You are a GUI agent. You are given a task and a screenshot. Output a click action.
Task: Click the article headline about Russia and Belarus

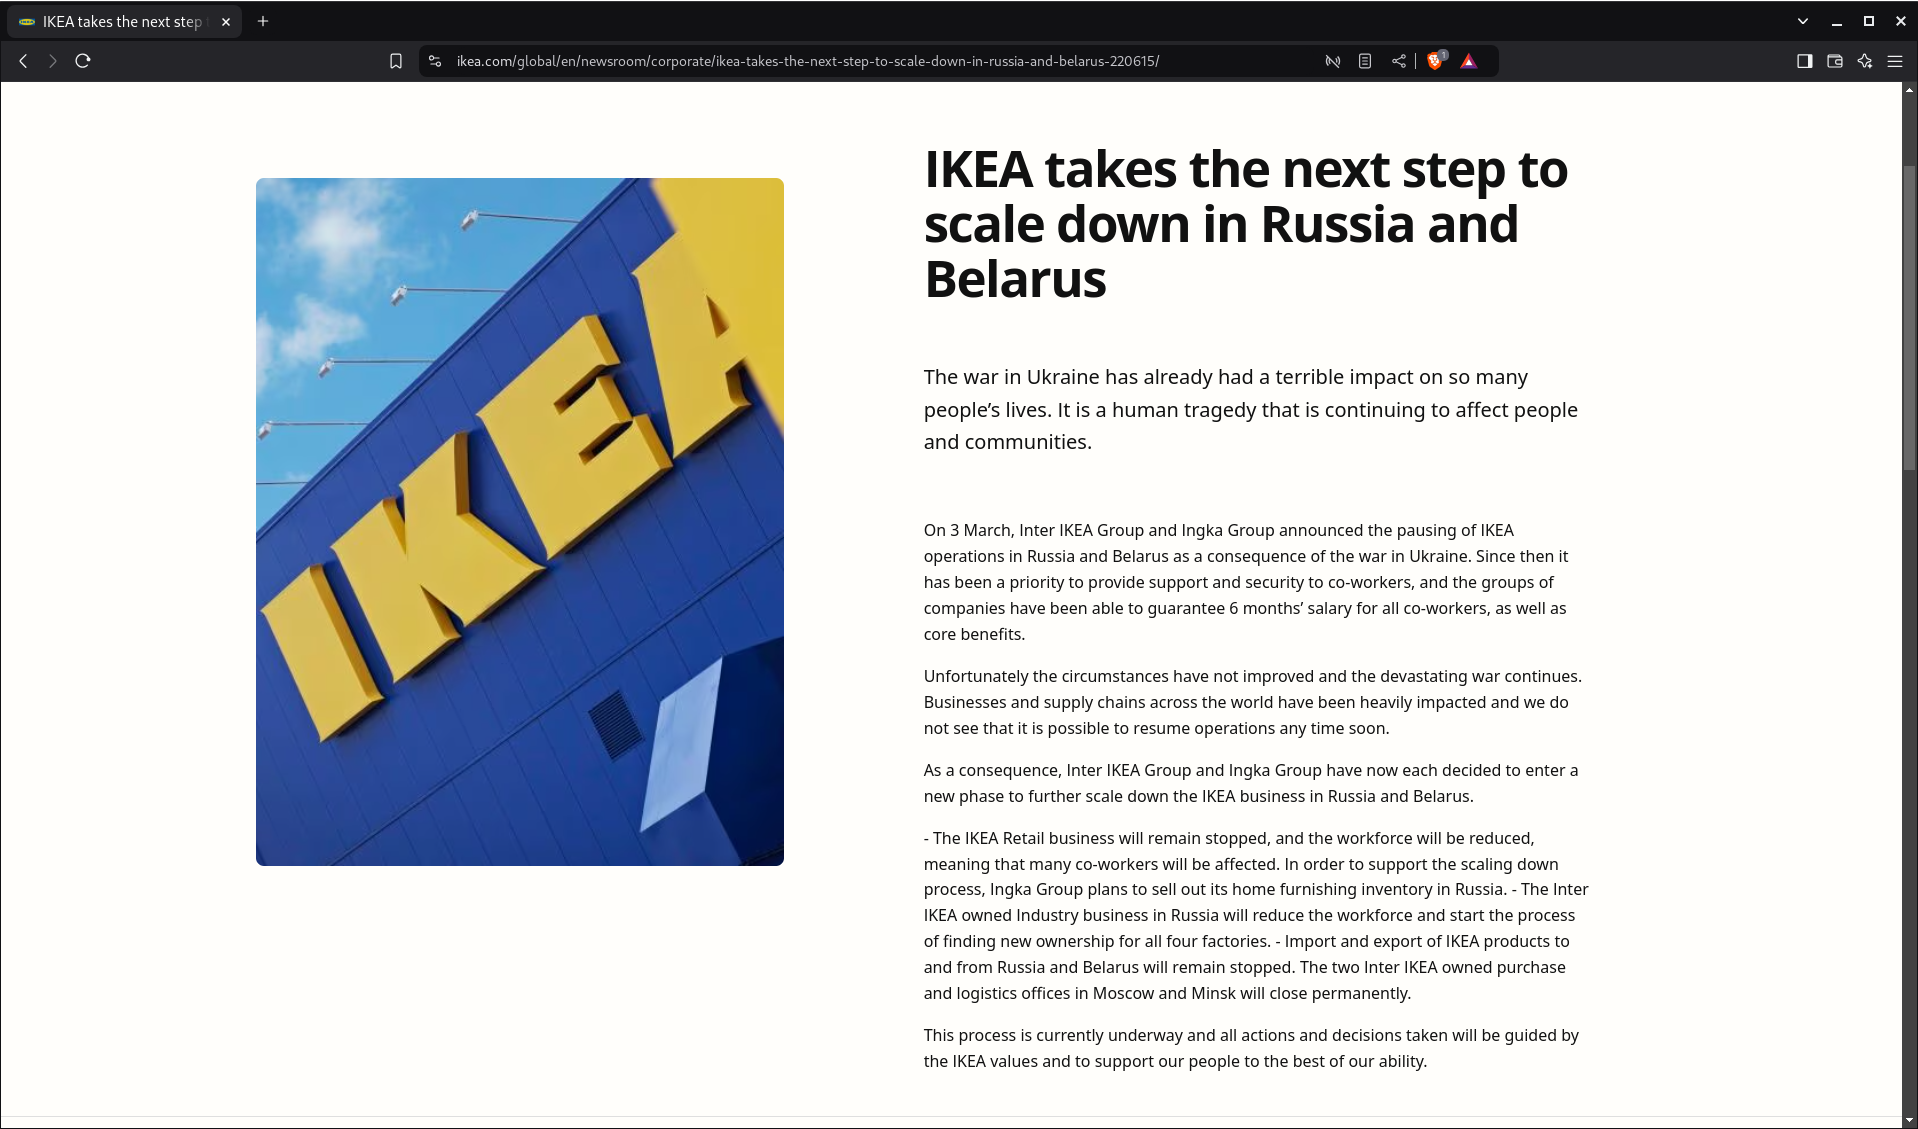1246,224
